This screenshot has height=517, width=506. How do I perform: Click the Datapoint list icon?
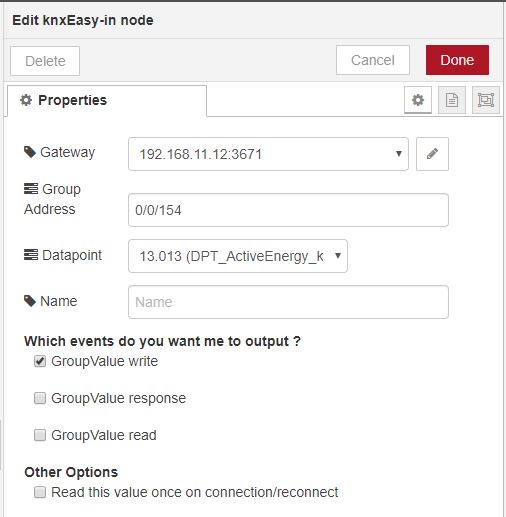pos(31,255)
